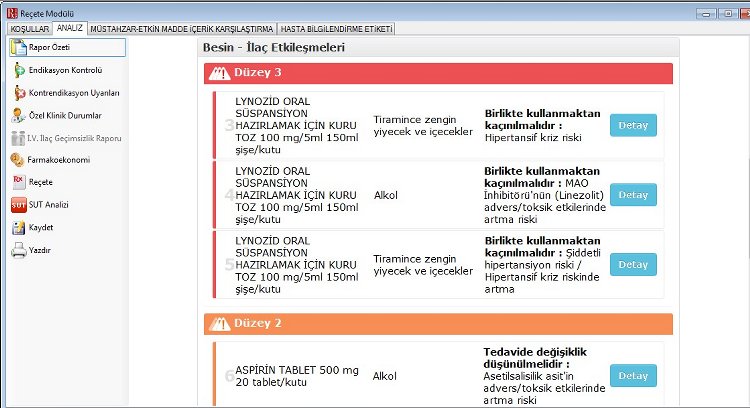
Task: Click the Yazdır label
Action: pyautogui.click(x=39, y=250)
